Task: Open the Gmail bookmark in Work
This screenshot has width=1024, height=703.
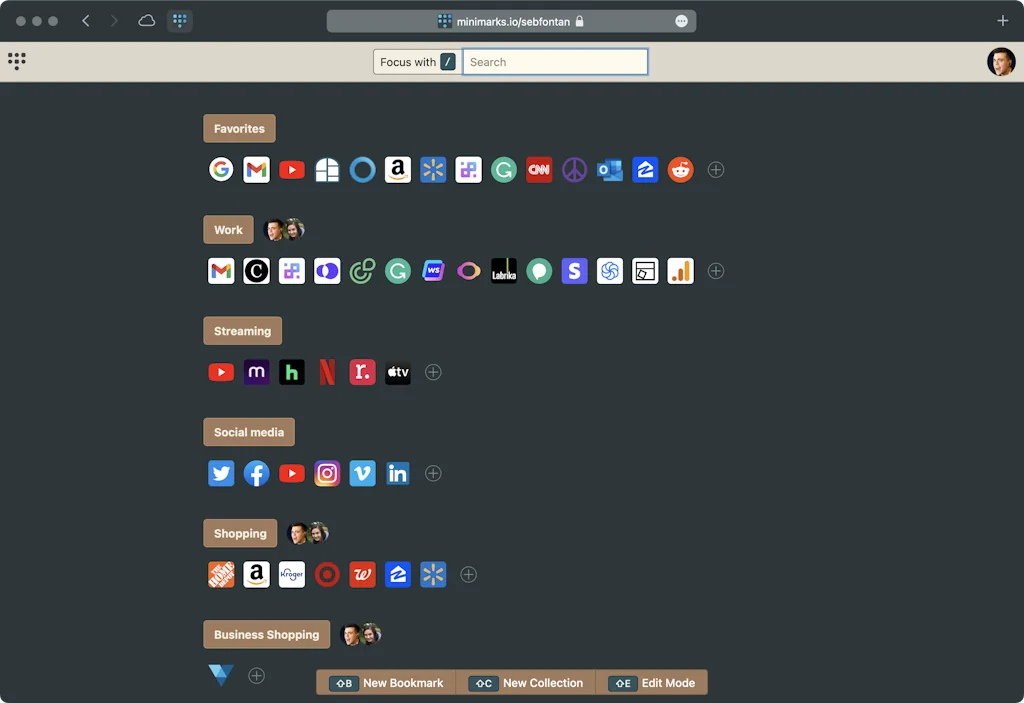Action: tap(221, 271)
